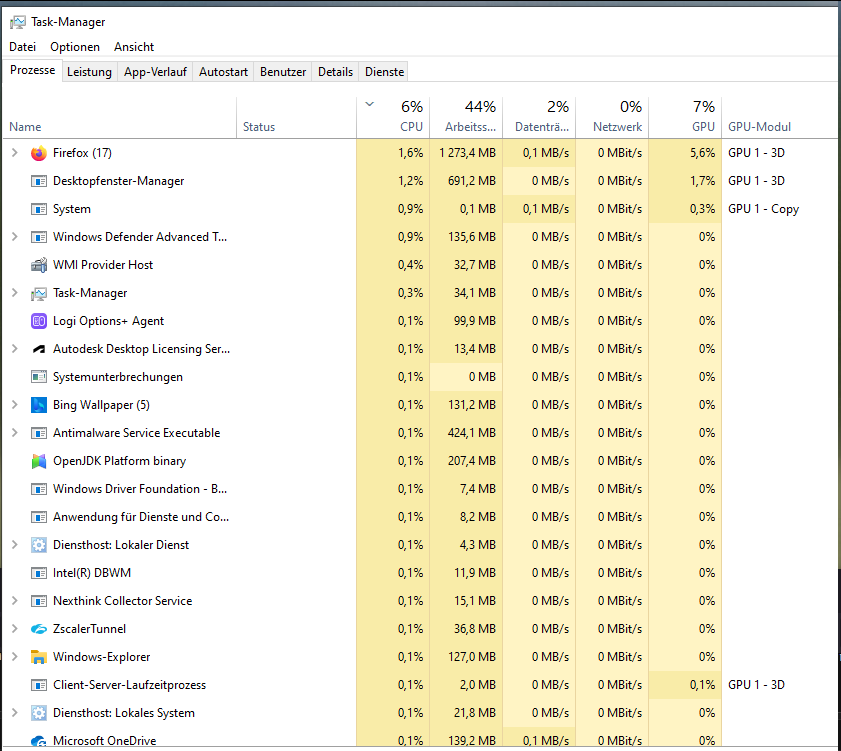The image size is (841, 751).
Task: Click Client-Server-Laufzeitprozess GPU value 0,1%
Action: click(x=702, y=684)
